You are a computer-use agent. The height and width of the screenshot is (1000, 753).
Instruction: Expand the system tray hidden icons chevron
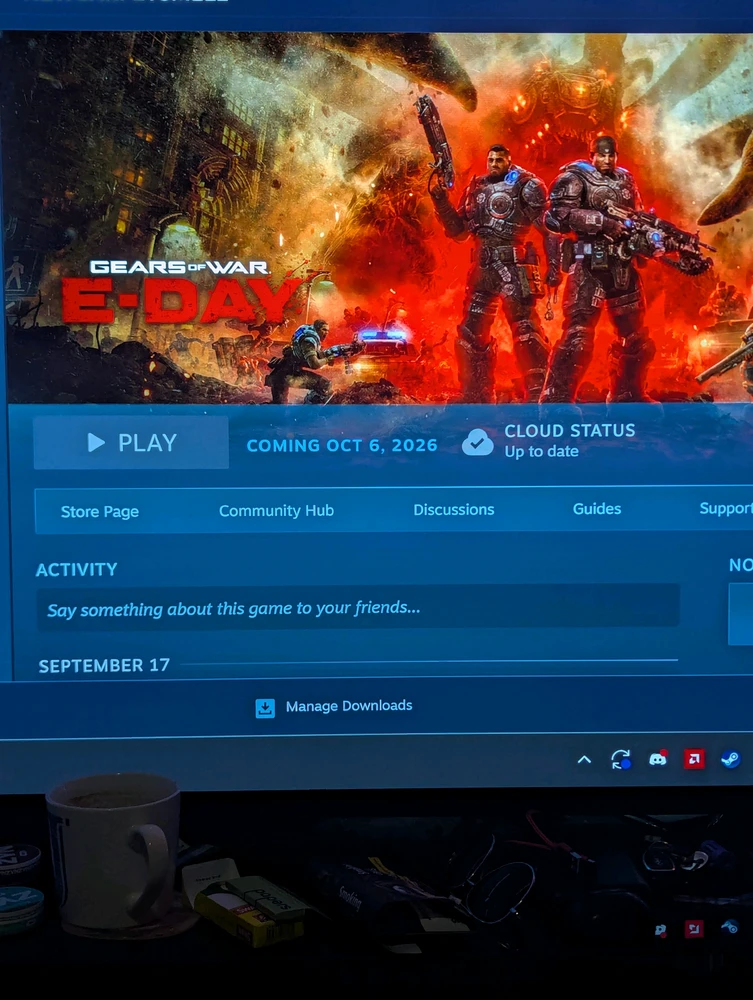coord(584,760)
